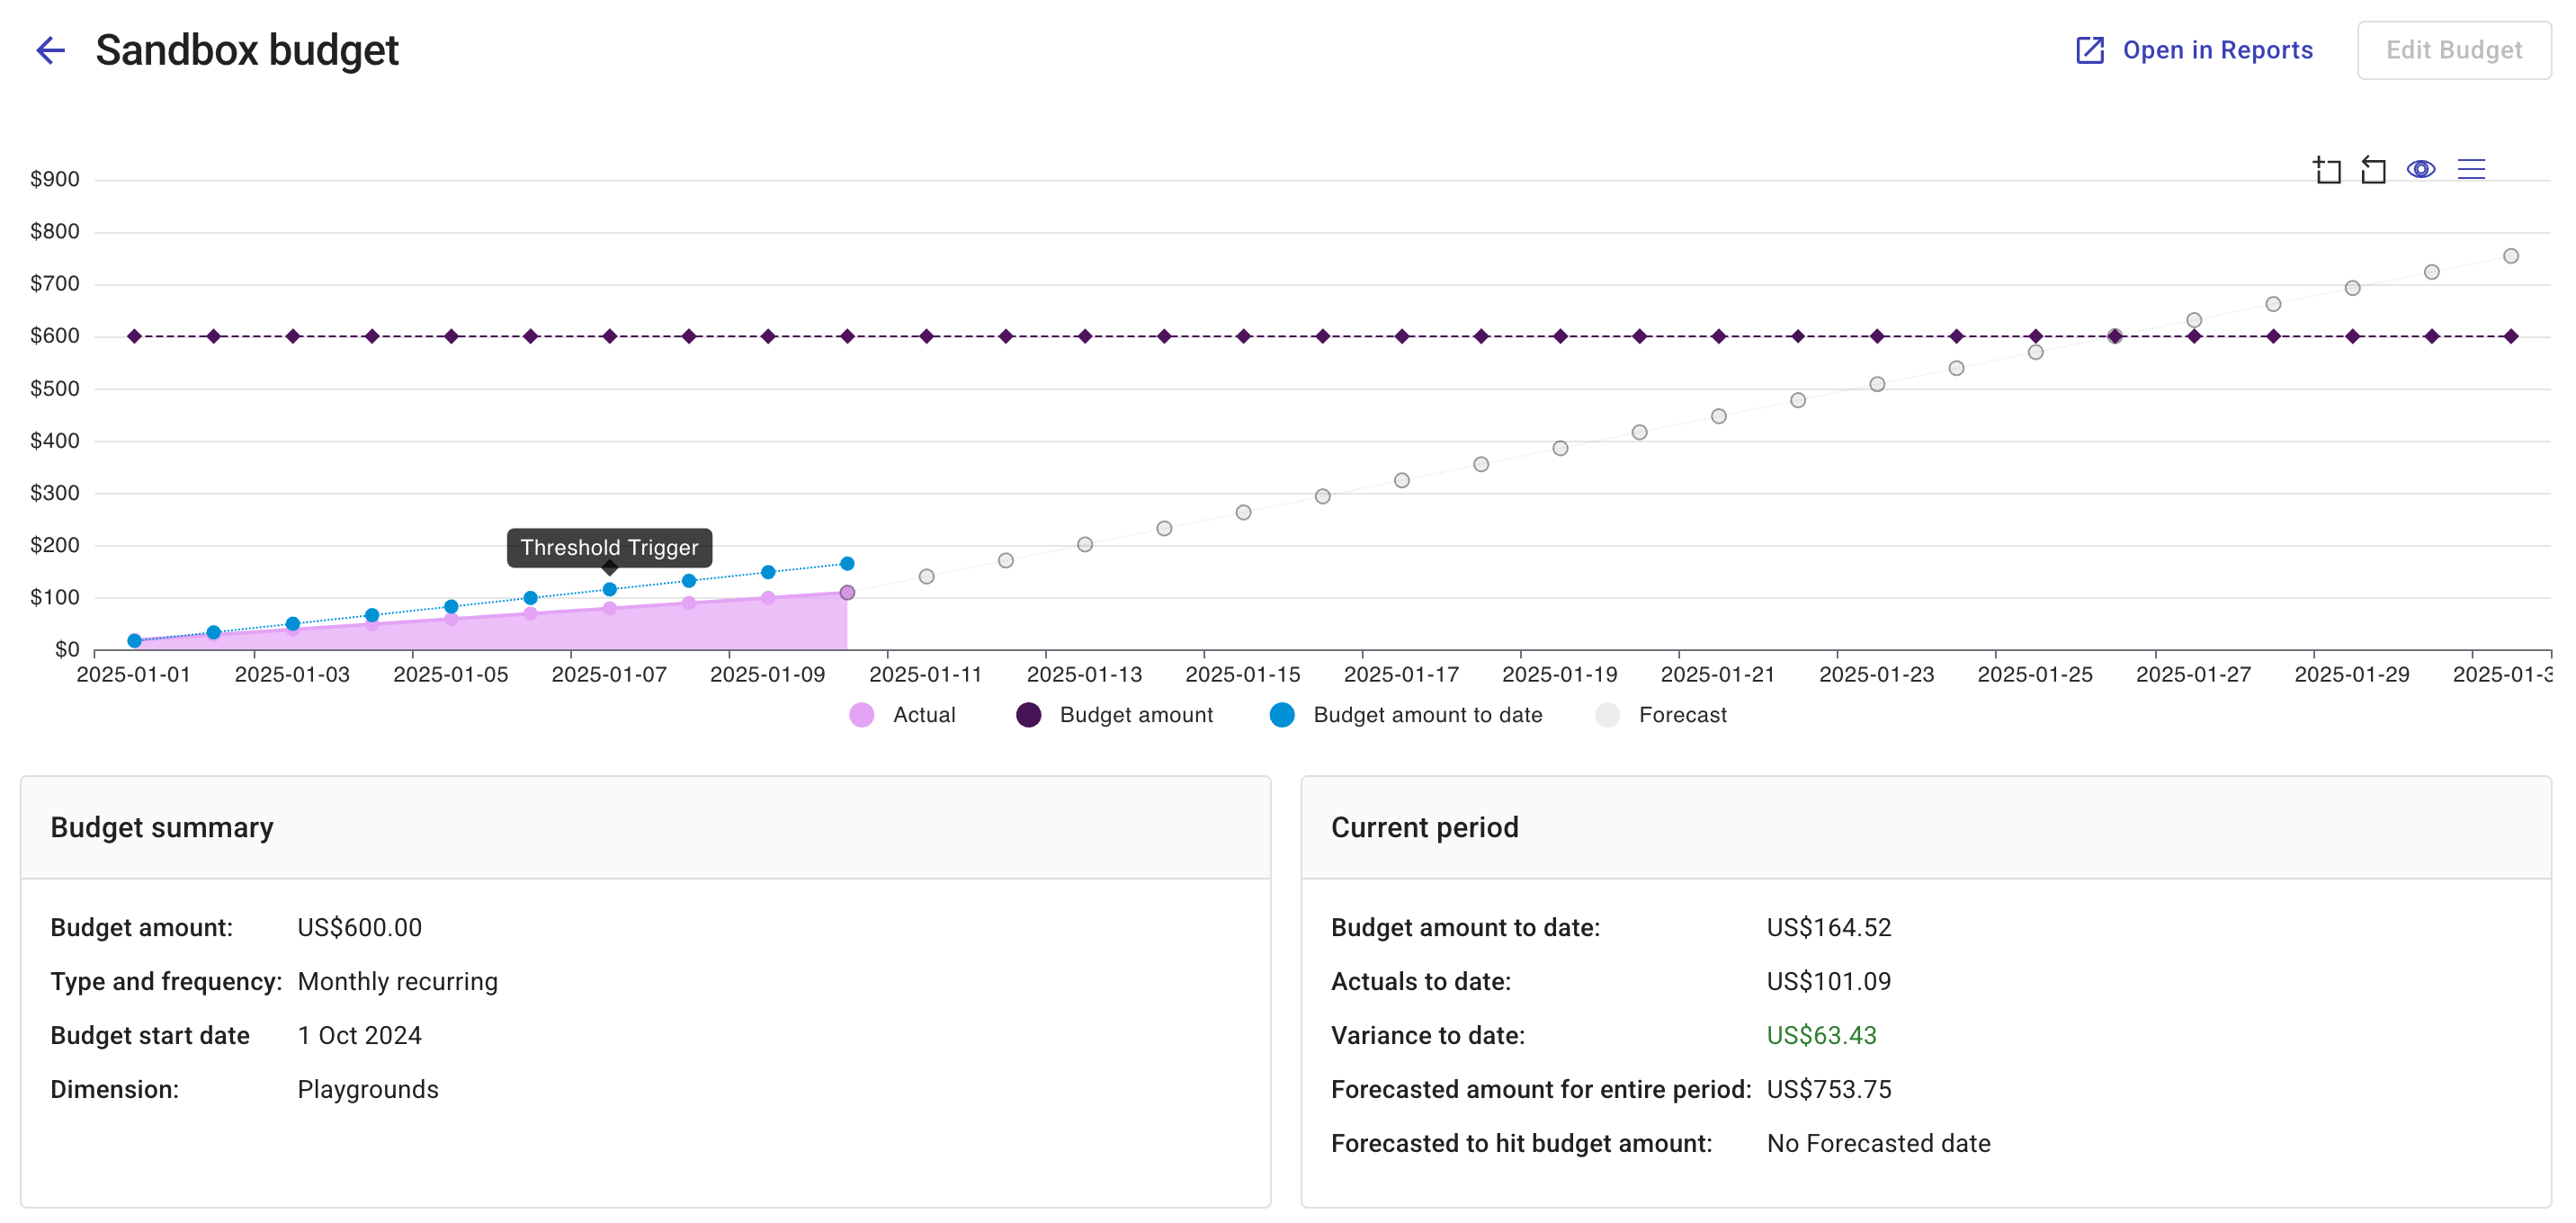Toggle chart series visibility eye icon

coord(2420,169)
